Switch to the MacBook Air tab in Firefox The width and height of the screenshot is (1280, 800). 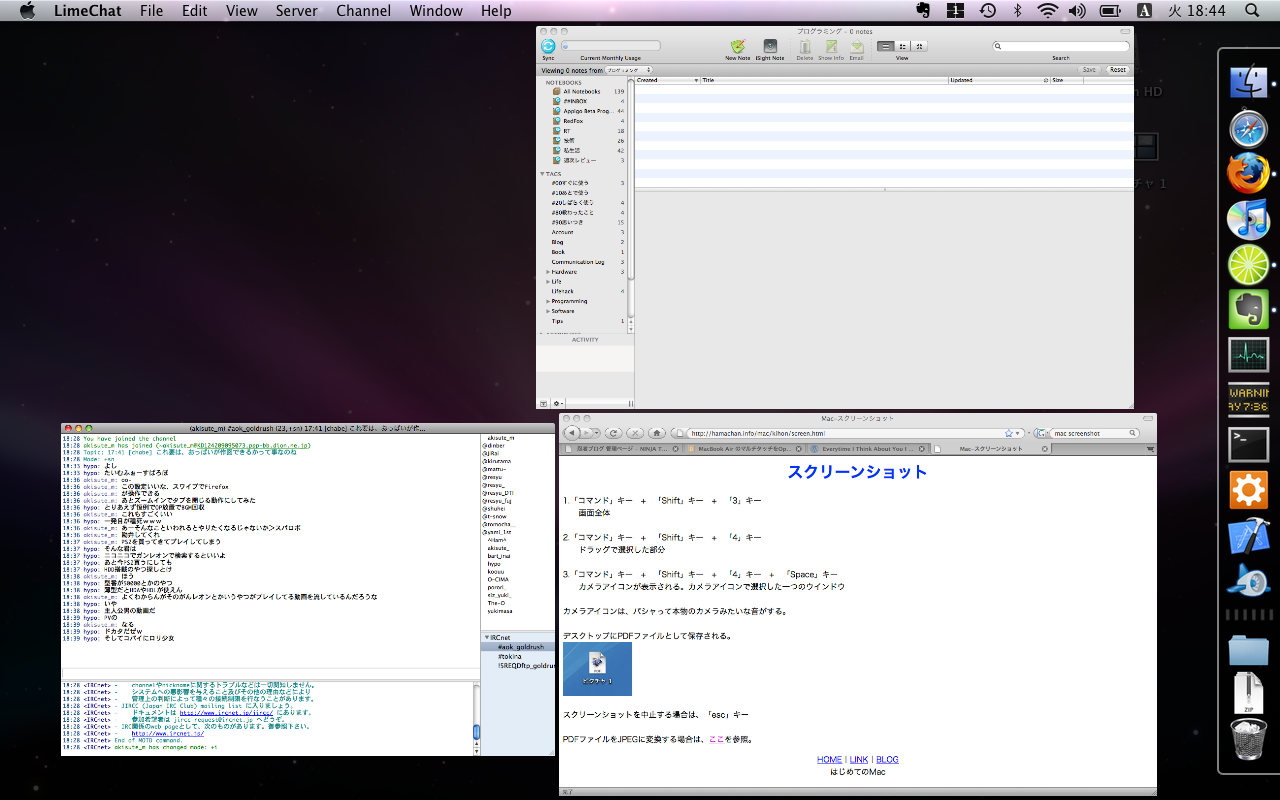(743, 449)
